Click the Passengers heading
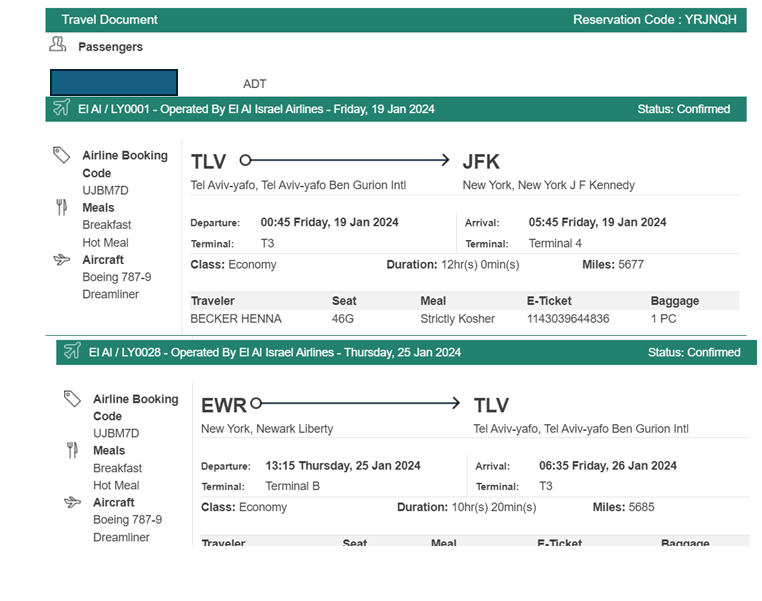This screenshot has width=762, height=601. tap(110, 47)
